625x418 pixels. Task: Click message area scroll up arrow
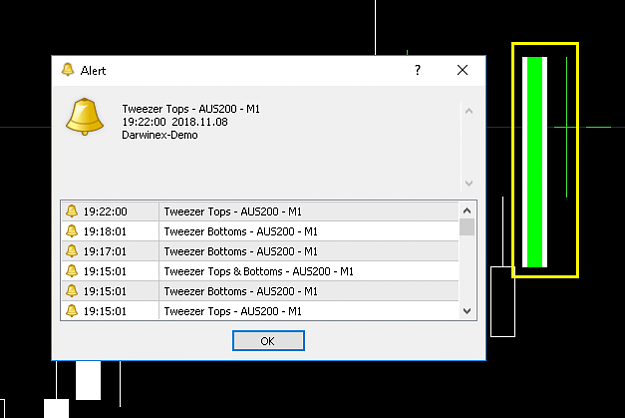click(x=469, y=111)
